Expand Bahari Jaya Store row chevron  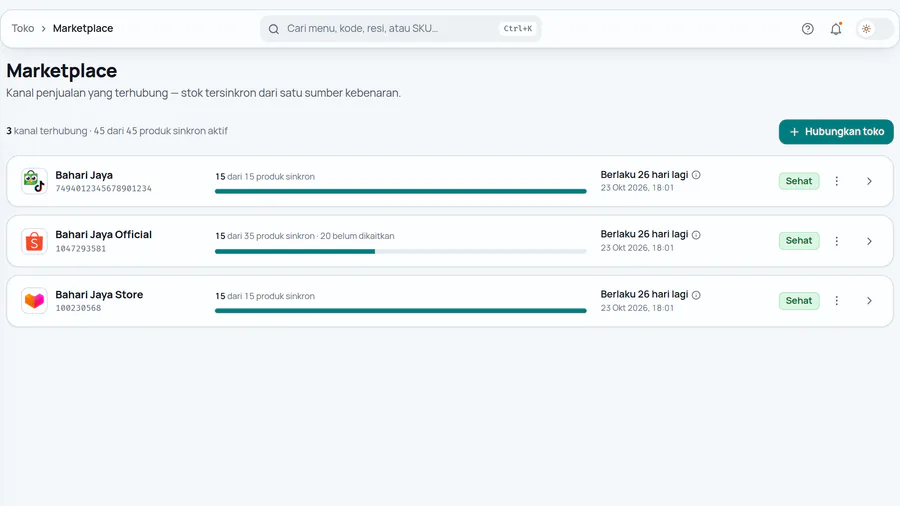click(869, 301)
